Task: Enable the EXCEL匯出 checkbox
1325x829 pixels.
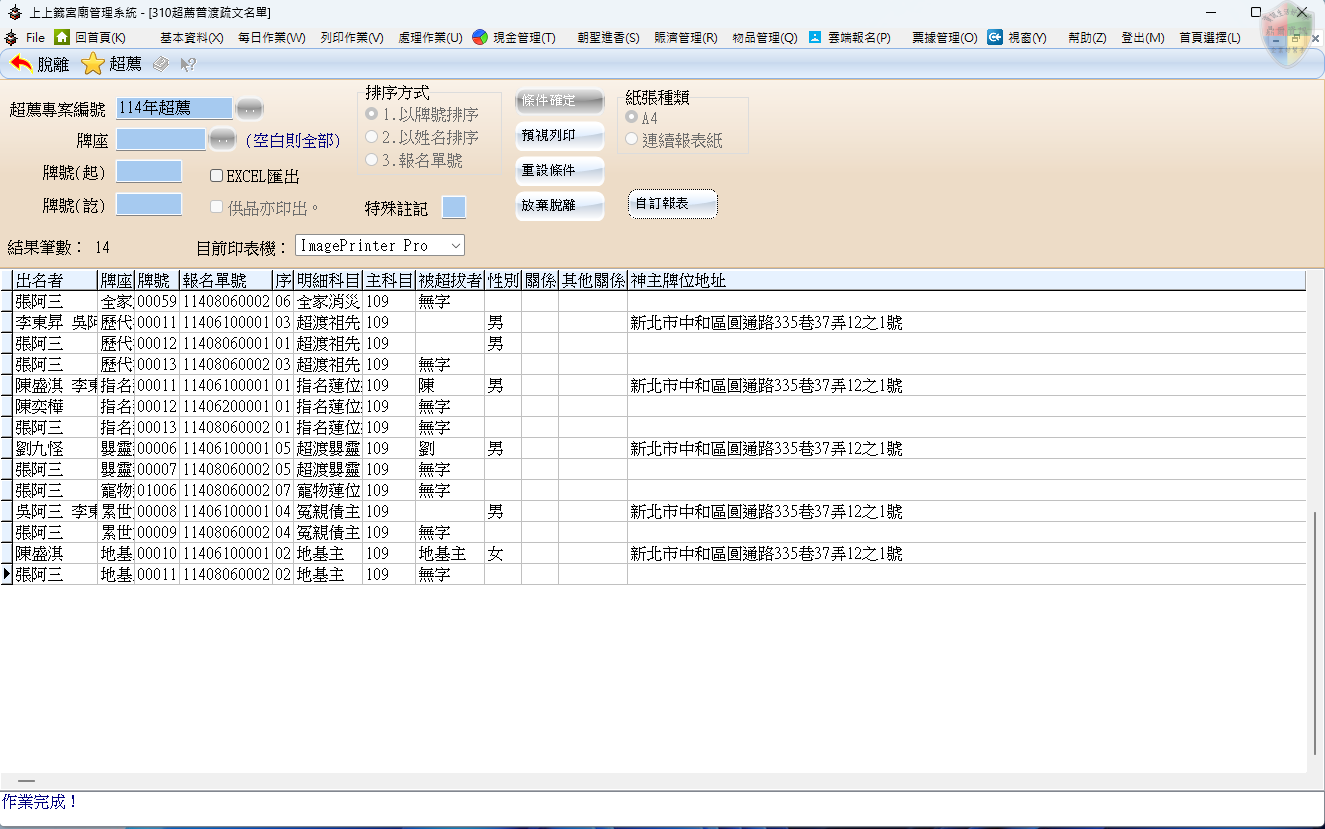Action: point(217,176)
